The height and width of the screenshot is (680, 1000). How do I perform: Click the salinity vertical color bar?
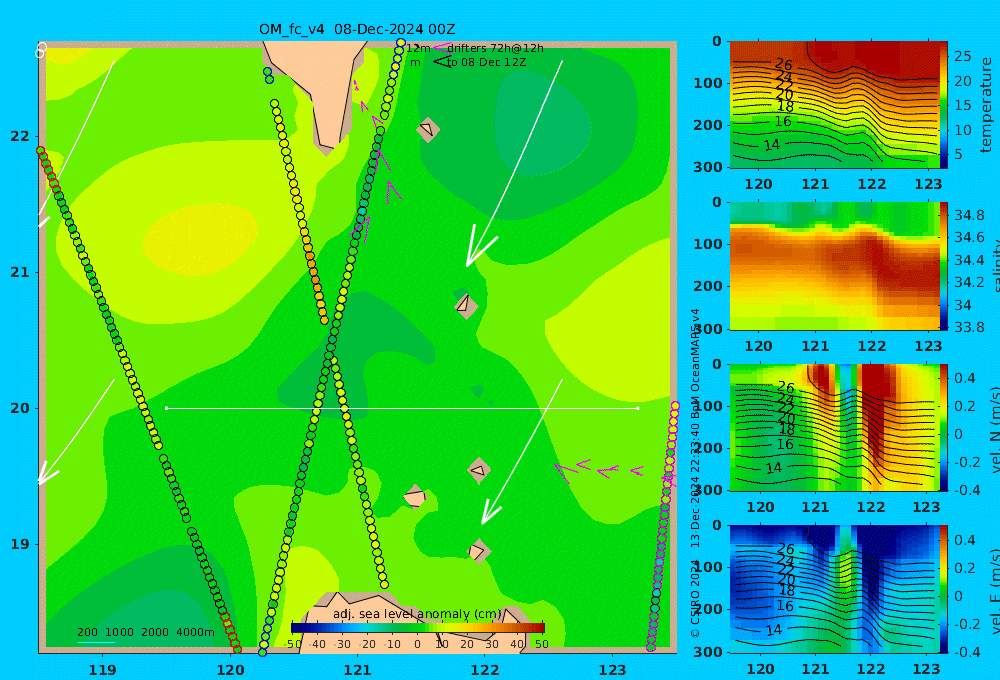[944, 266]
